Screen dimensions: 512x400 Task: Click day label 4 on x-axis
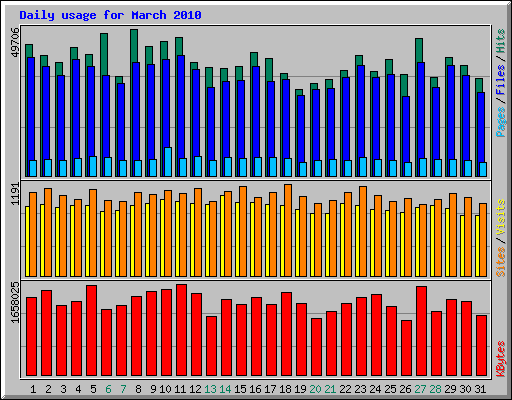[78, 389]
